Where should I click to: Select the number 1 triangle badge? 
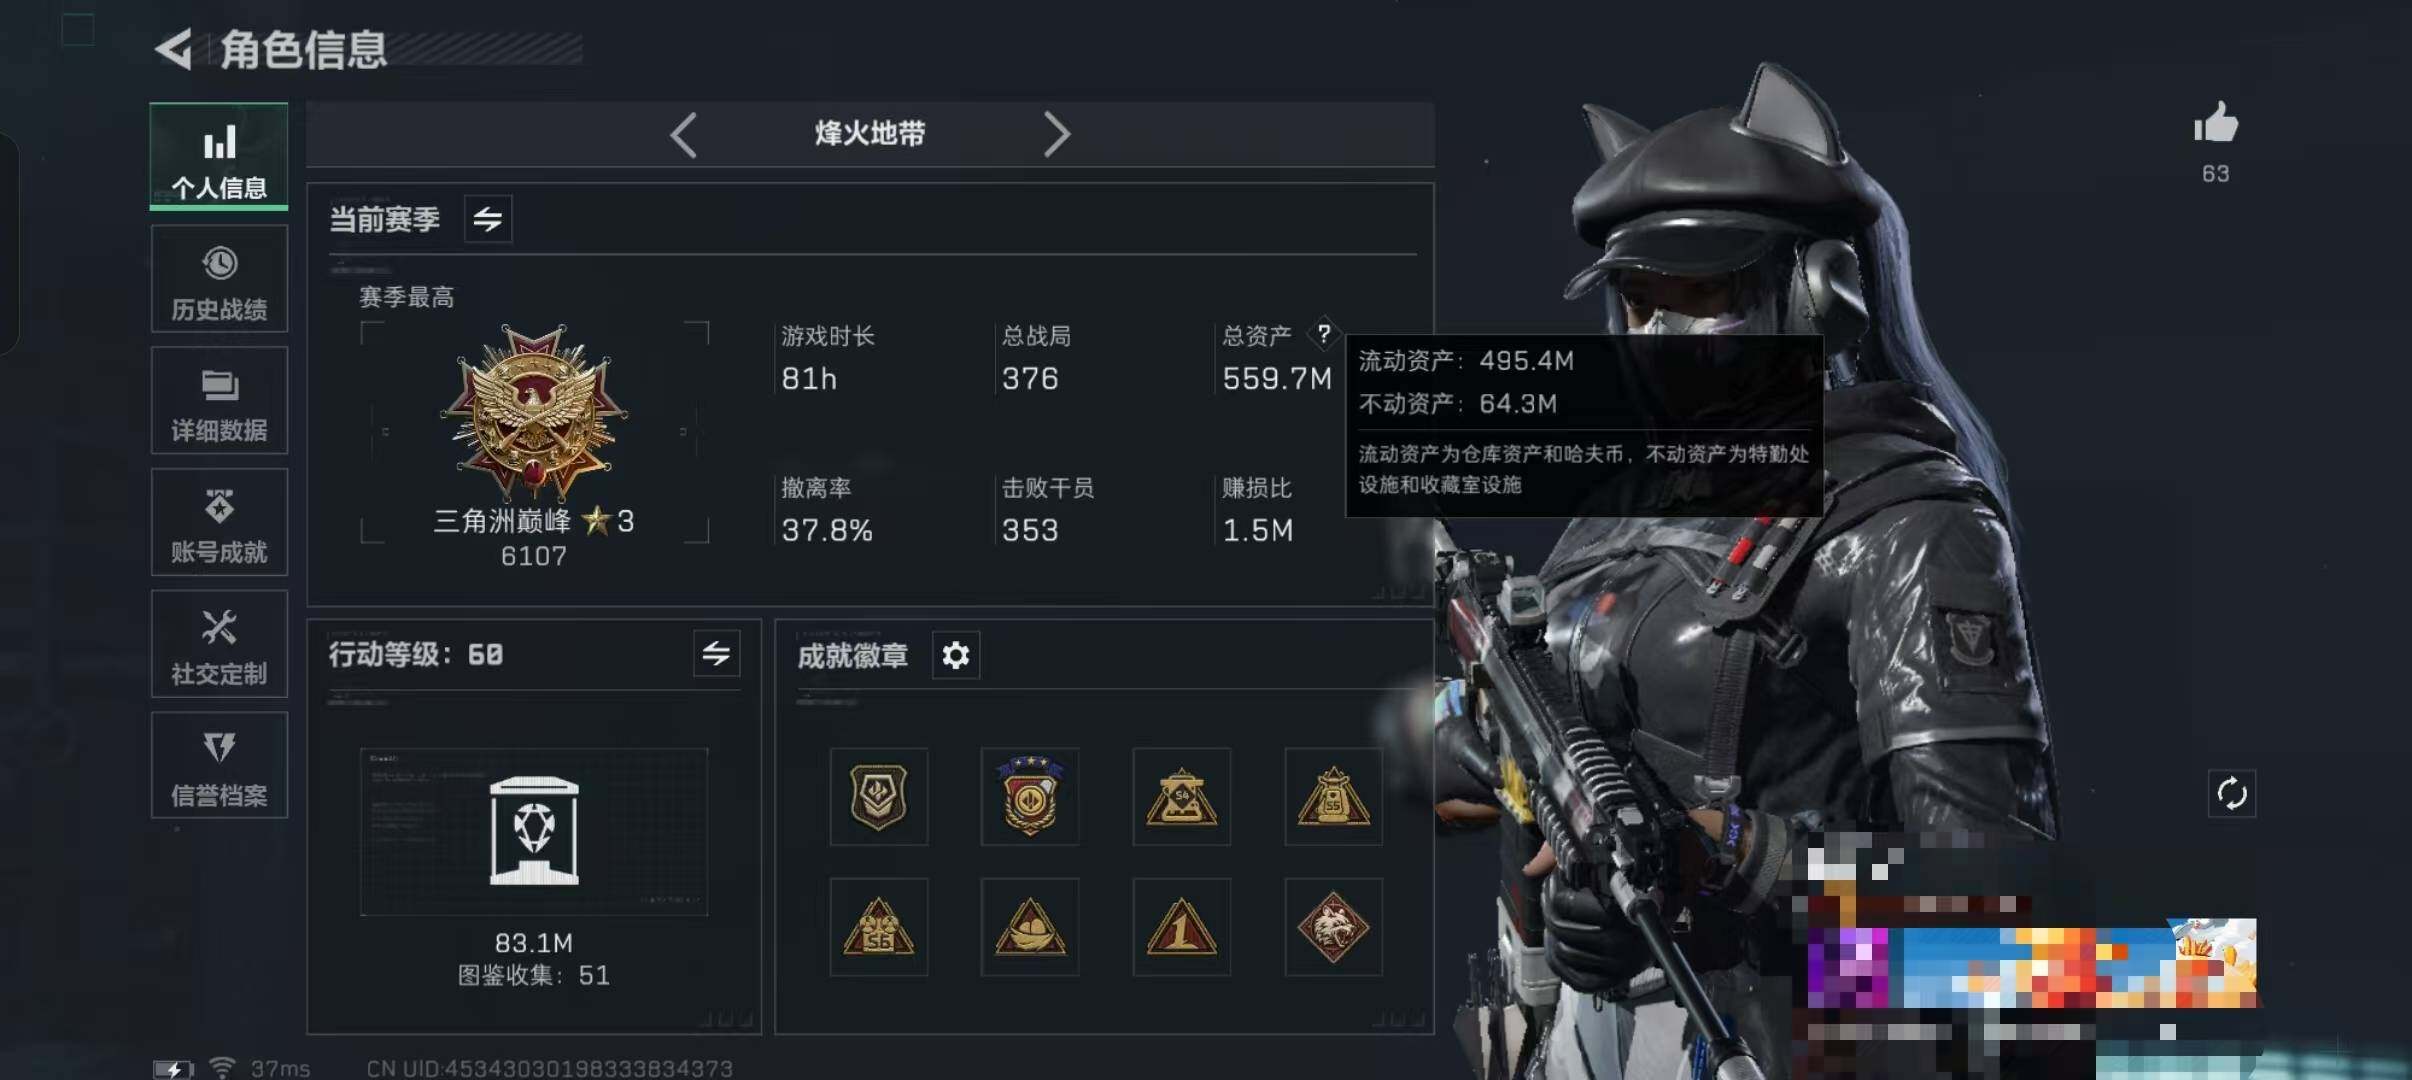[1181, 927]
